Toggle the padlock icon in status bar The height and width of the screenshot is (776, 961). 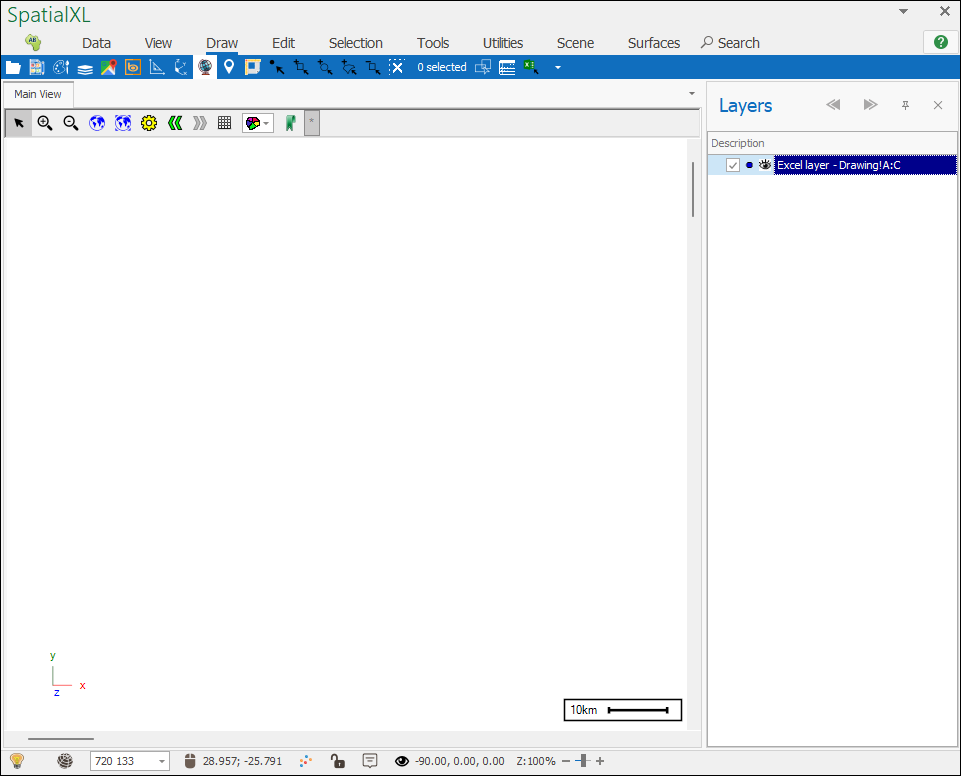click(338, 761)
